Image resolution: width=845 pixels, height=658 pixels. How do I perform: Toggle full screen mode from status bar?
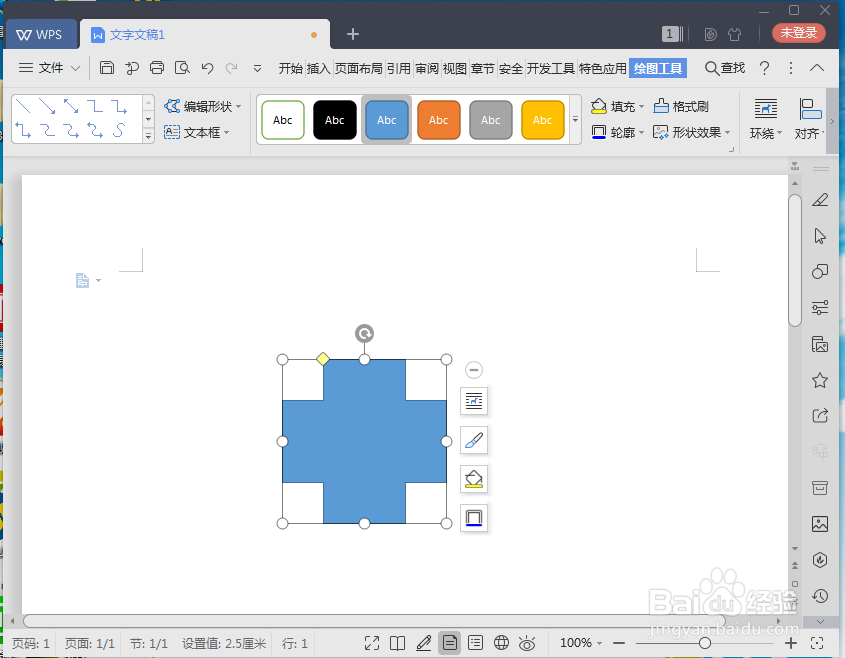point(371,643)
